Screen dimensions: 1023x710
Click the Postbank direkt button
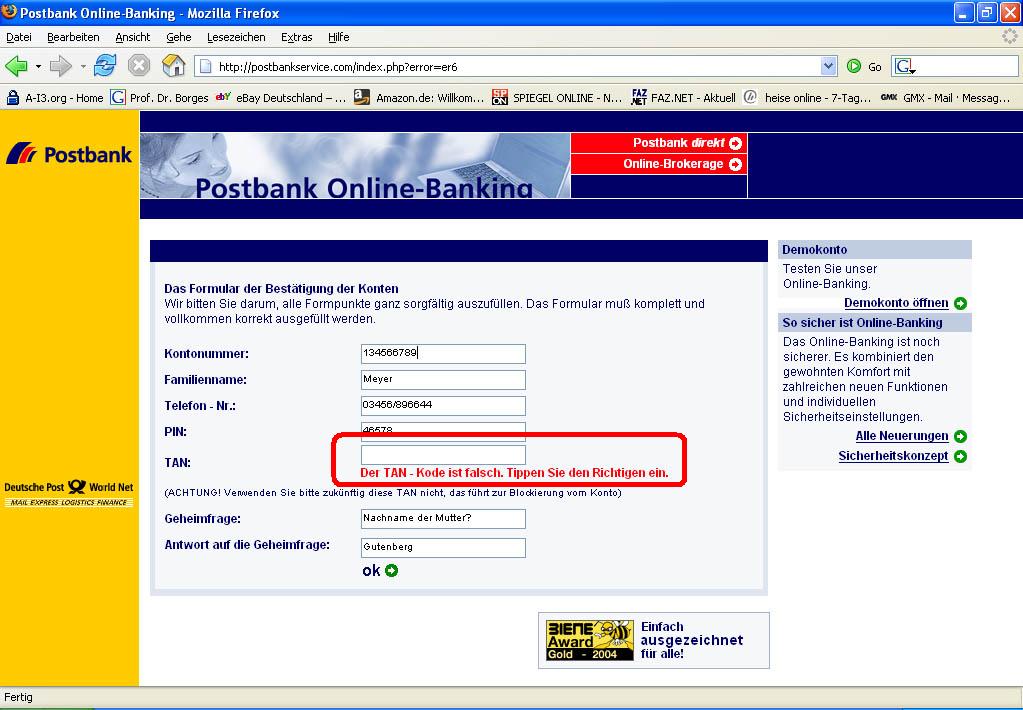tap(659, 143)
